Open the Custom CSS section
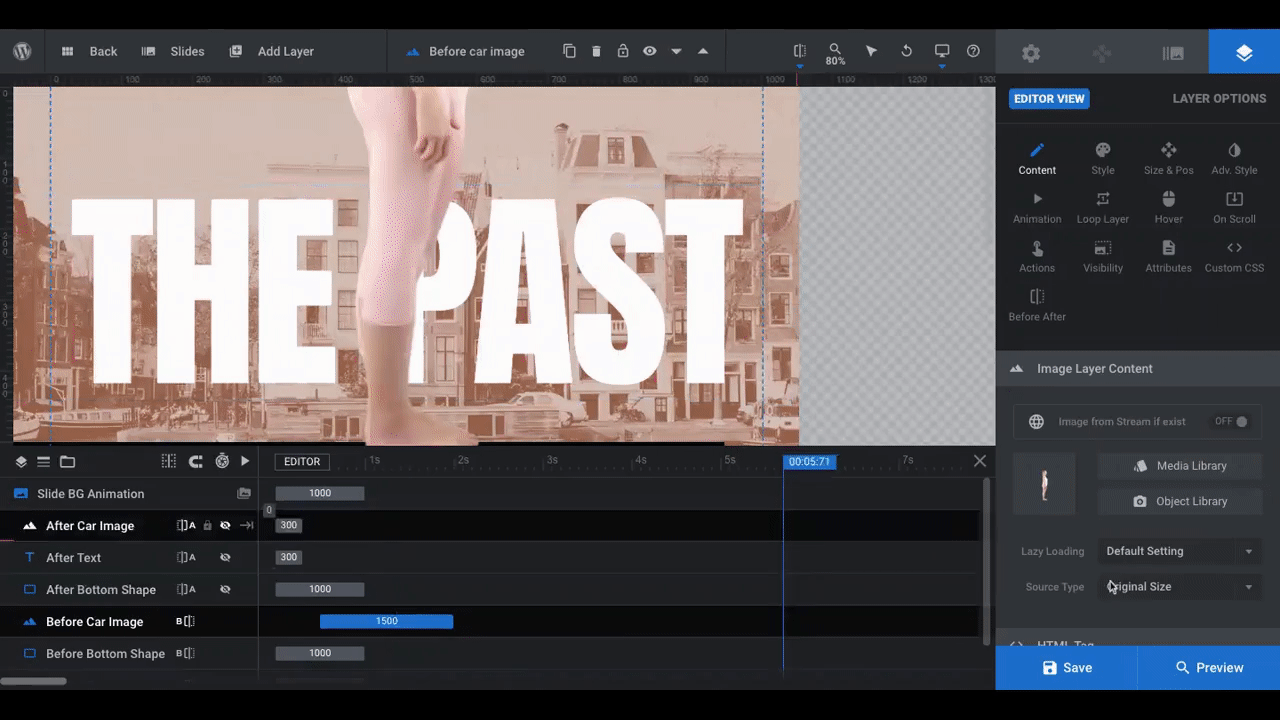 tap(1234, 257)
